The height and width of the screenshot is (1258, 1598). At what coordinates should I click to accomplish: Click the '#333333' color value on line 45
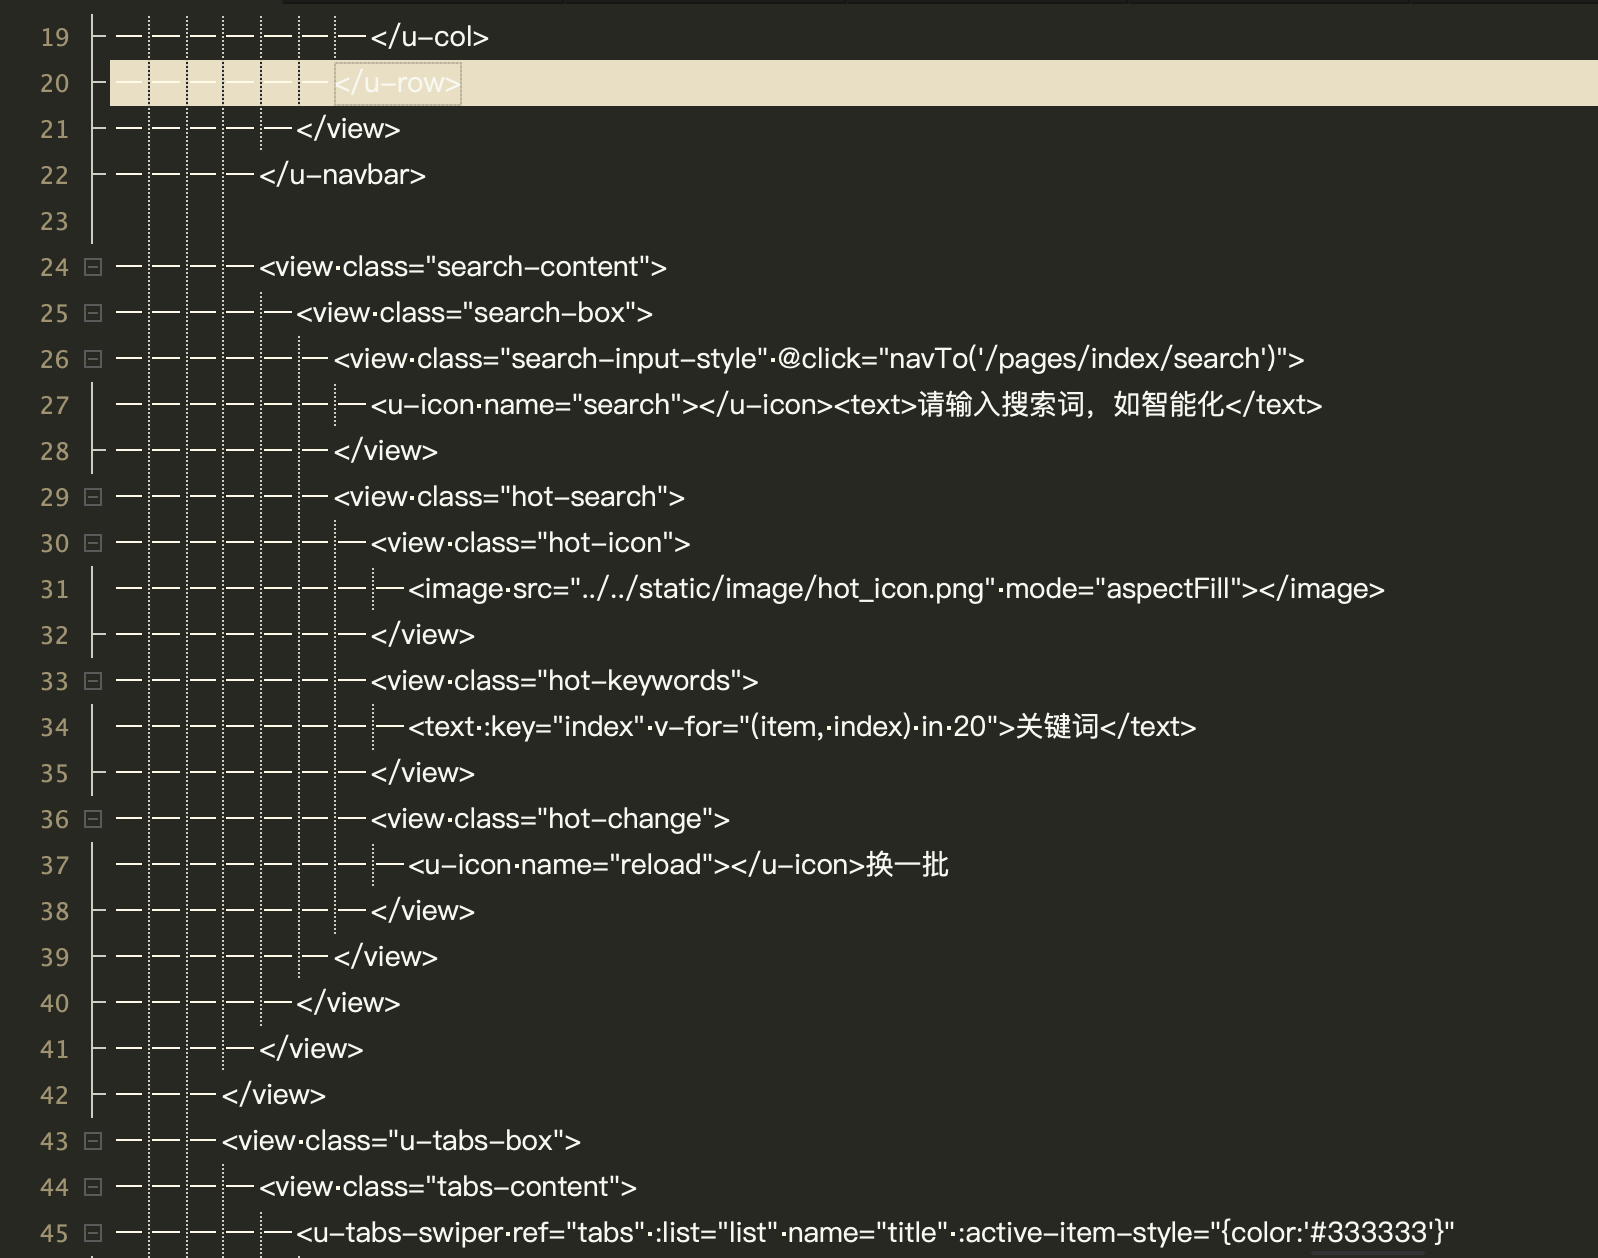(1367, 1233)
